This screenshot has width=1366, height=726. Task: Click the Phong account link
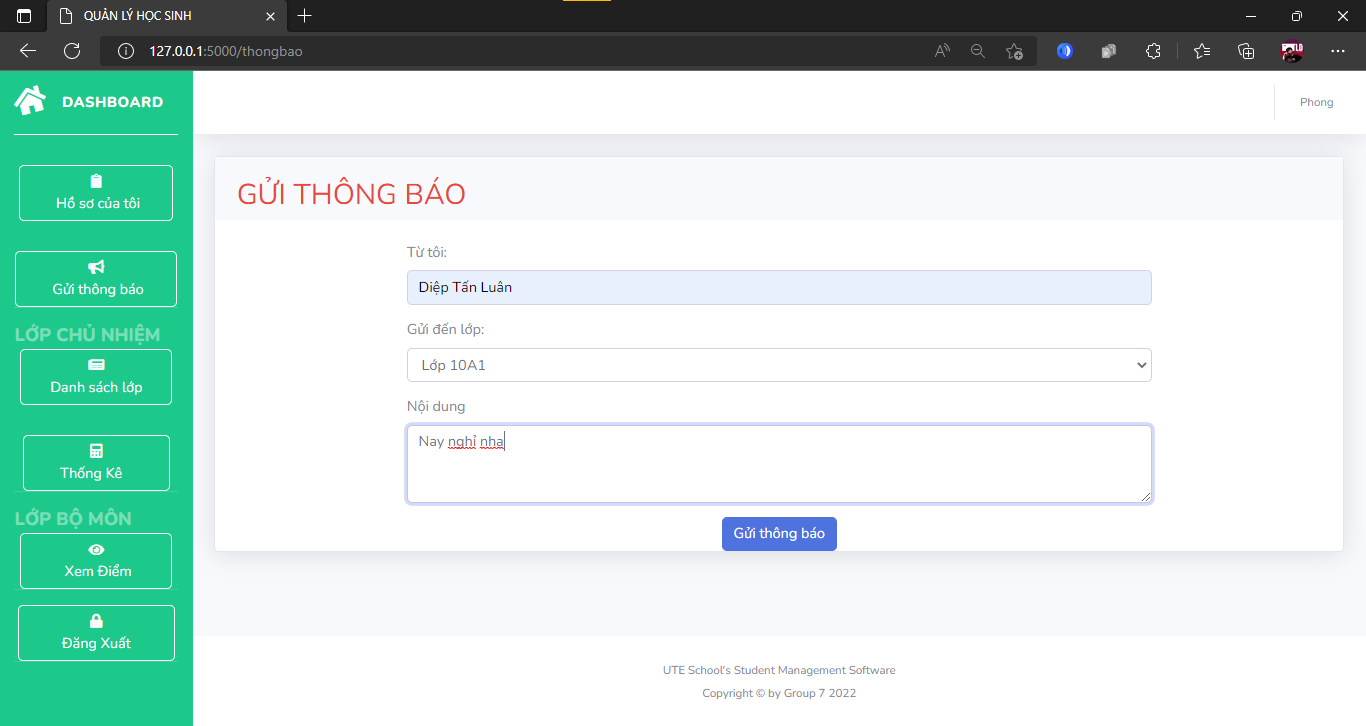tap(1316, 101)
